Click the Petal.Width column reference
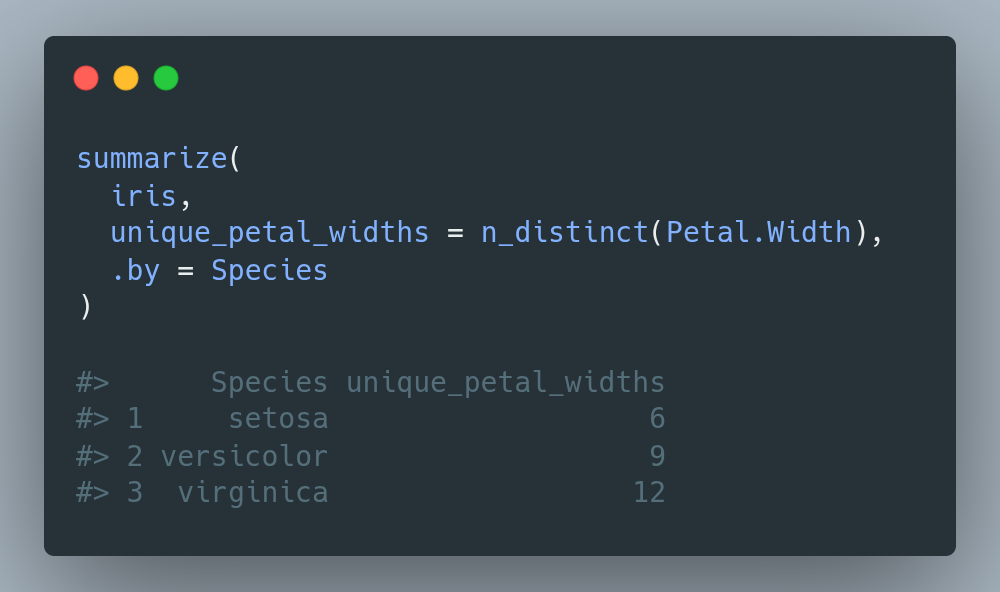 coord(758,233)
